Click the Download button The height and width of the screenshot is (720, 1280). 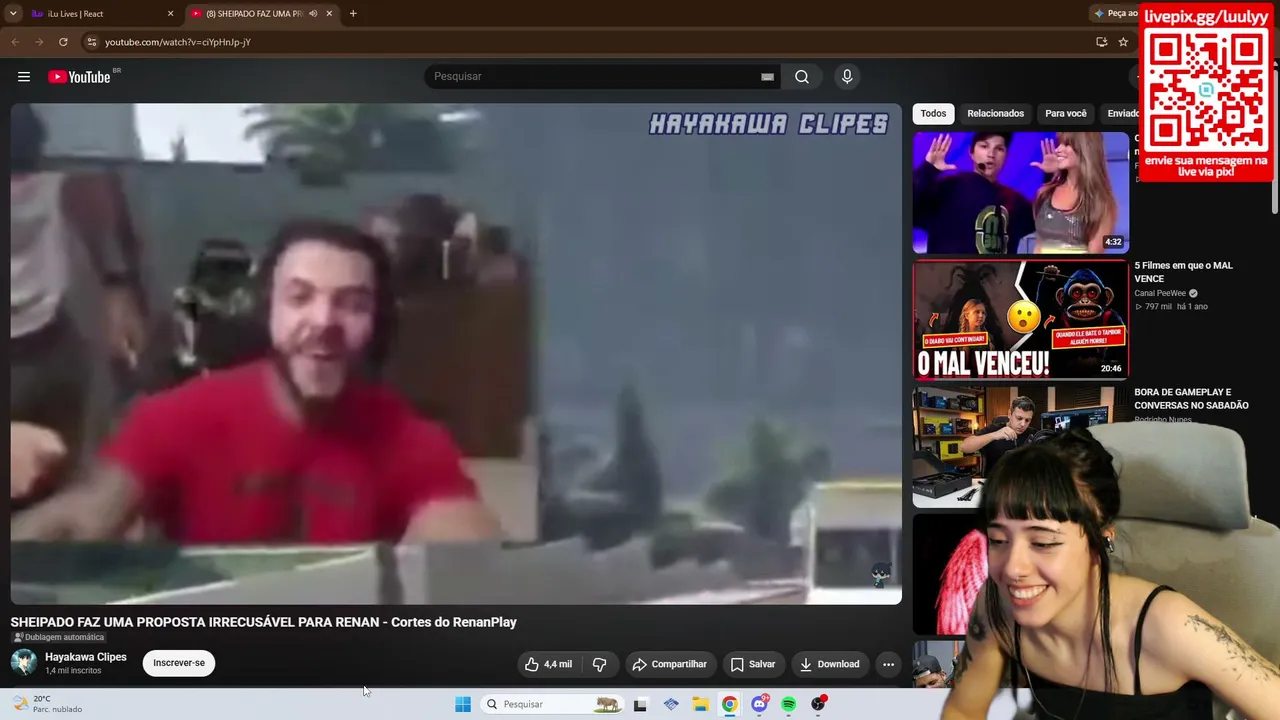point(830,664)
